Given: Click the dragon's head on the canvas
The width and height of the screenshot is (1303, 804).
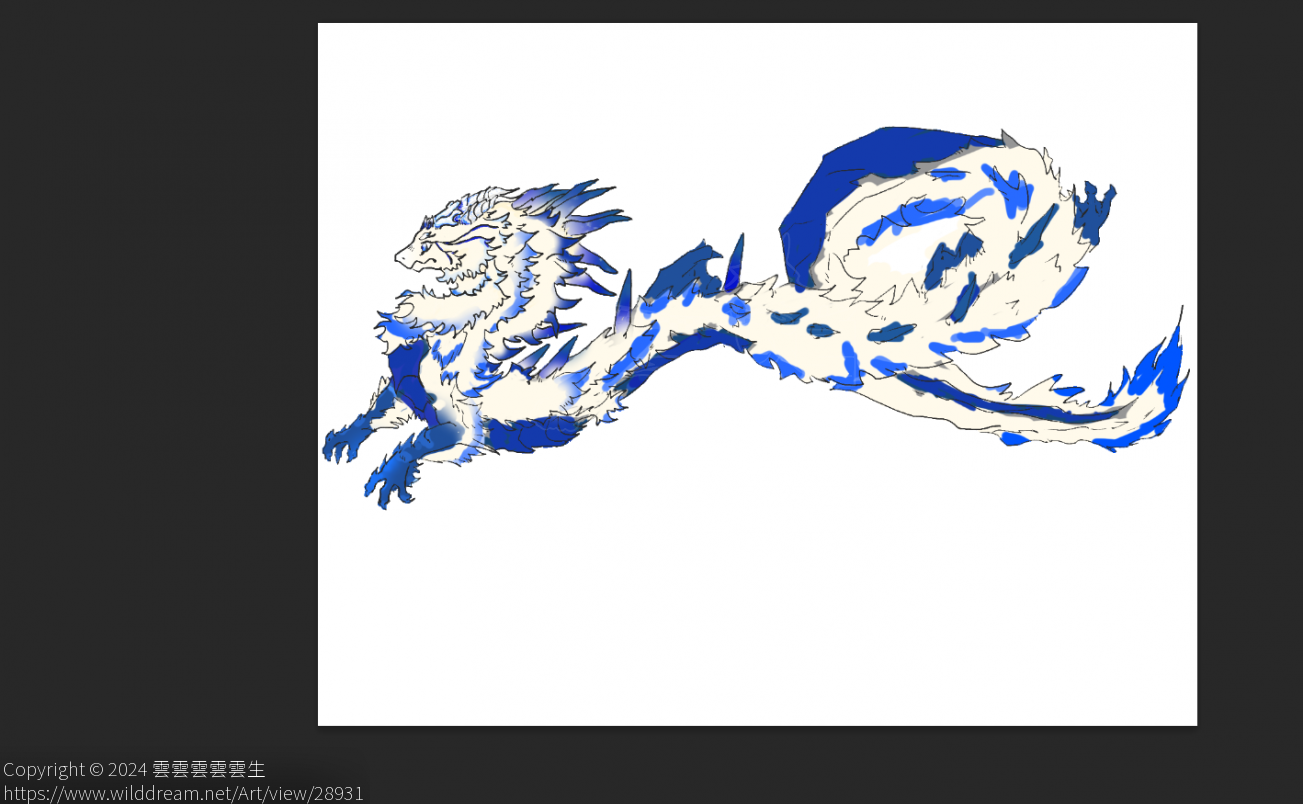Looking at the screenshot, I should coord(440,245).
